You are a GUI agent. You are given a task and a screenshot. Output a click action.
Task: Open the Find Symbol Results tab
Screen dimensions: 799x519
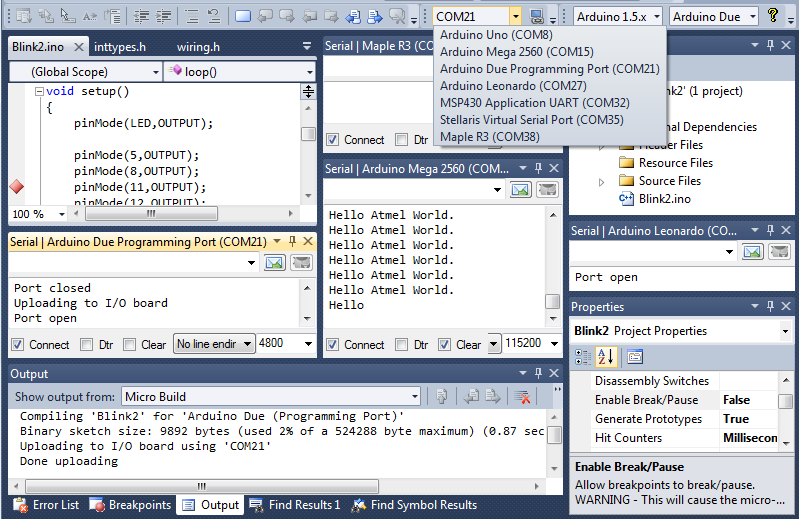pos(415,505)
